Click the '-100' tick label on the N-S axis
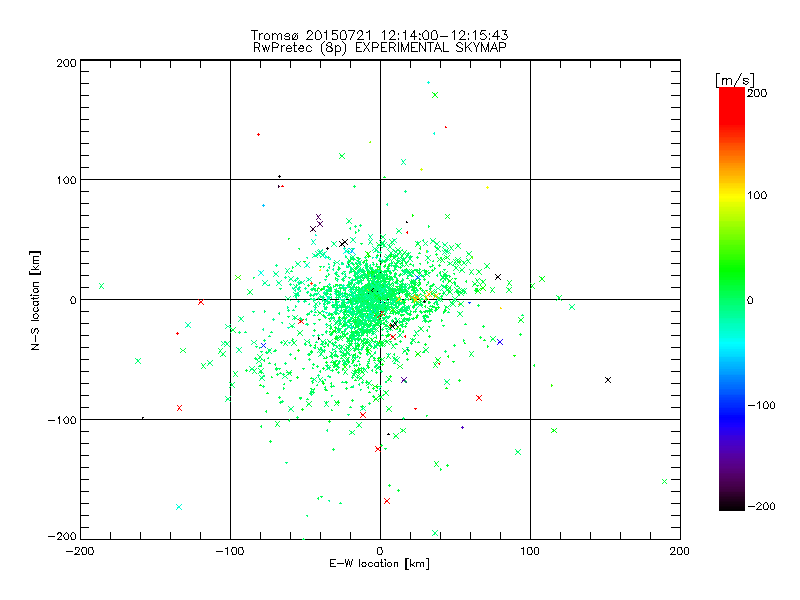The height and width of the screenshot is (600, 800). (62, 420)
